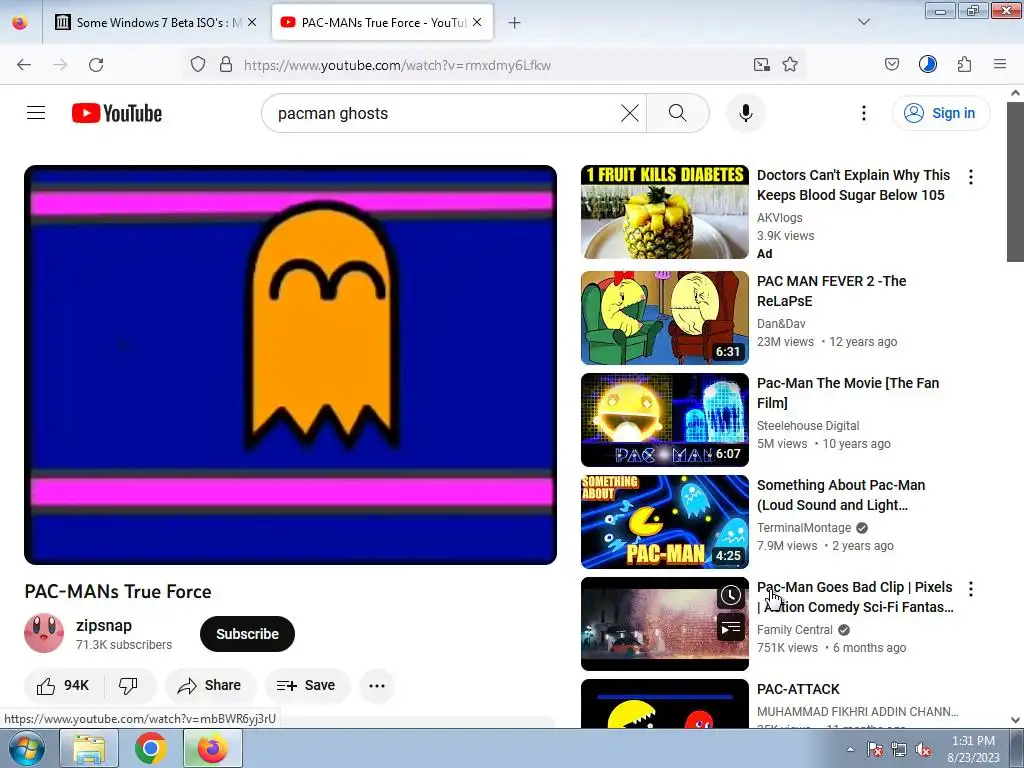Dislike the video with thumbs down

129,686
